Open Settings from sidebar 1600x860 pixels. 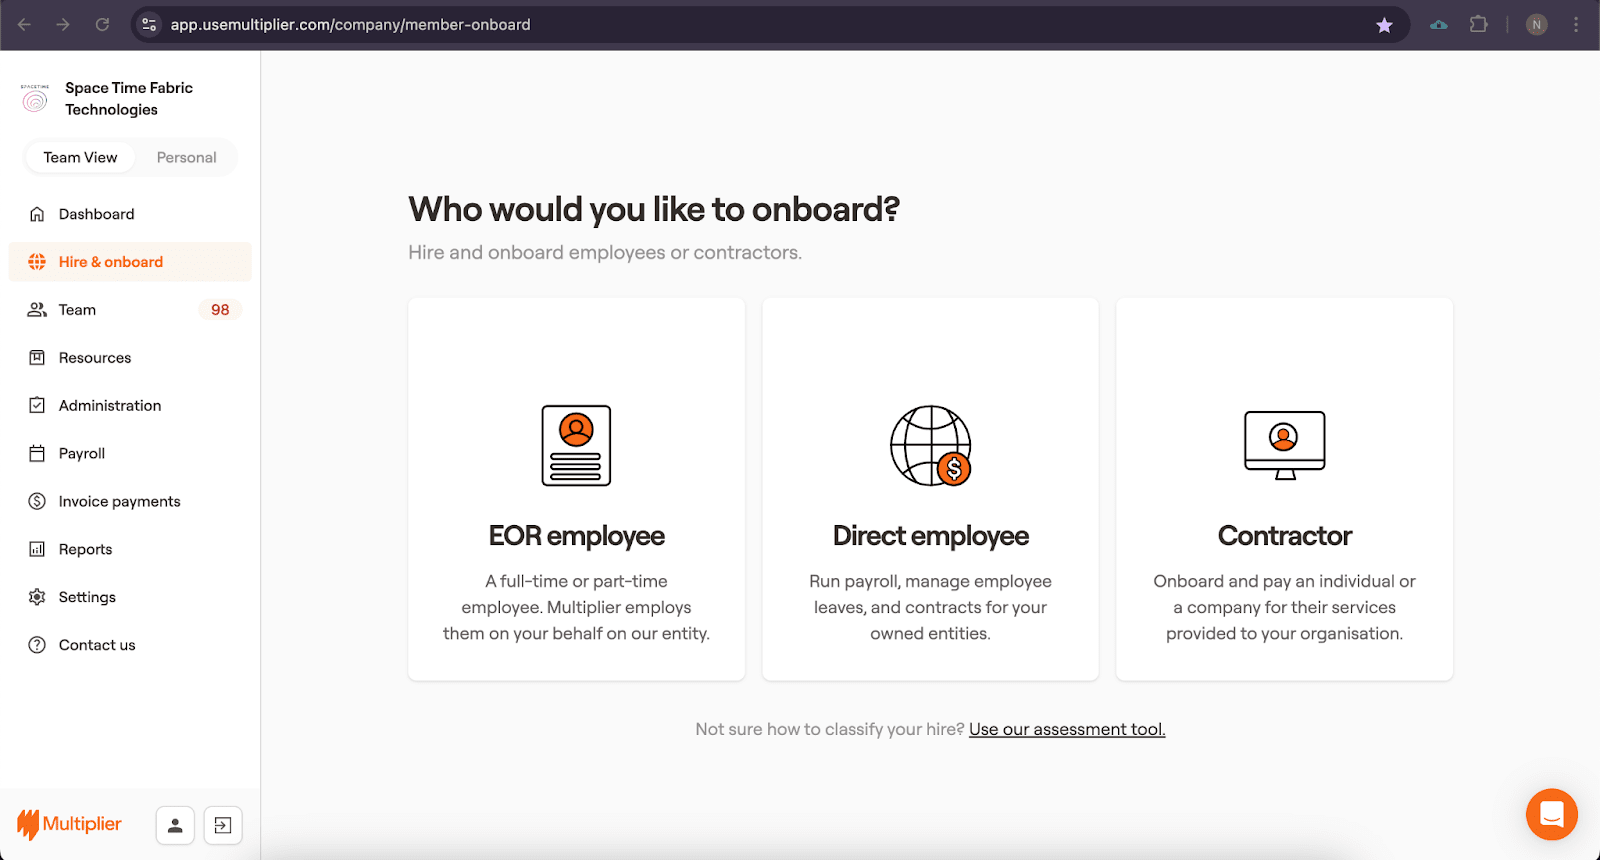(130, 597)
